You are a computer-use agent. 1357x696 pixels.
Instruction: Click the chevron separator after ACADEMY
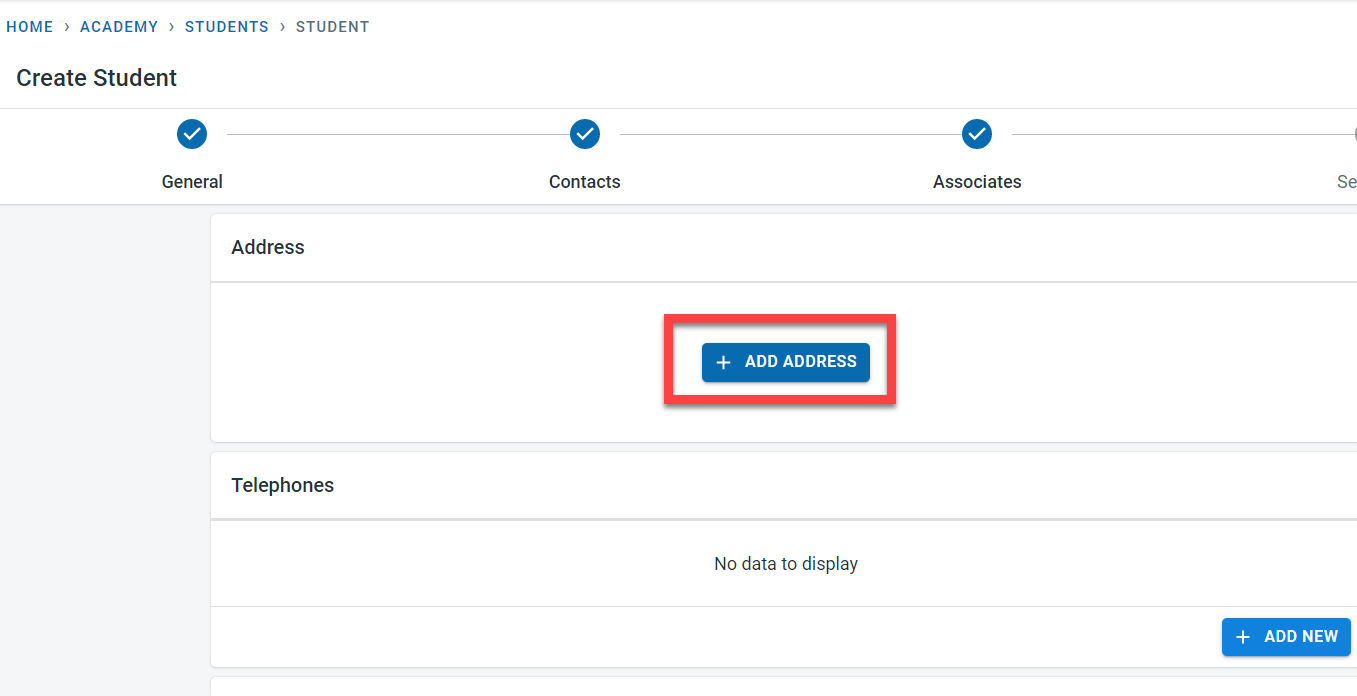172,27
